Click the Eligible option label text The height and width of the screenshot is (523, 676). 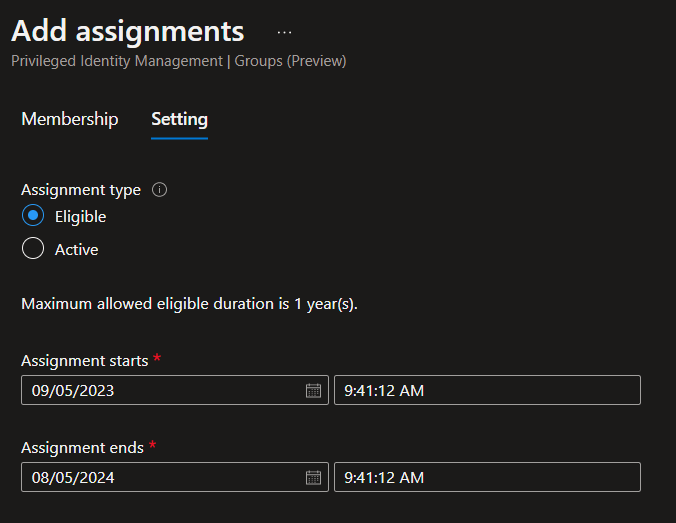pos(80,216)
